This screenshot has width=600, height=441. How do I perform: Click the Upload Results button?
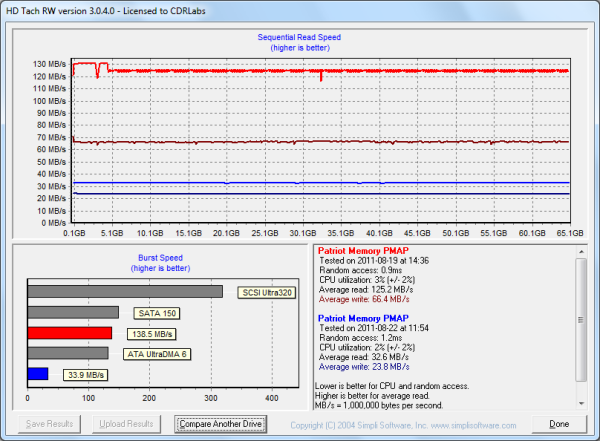tap(126, 424)
